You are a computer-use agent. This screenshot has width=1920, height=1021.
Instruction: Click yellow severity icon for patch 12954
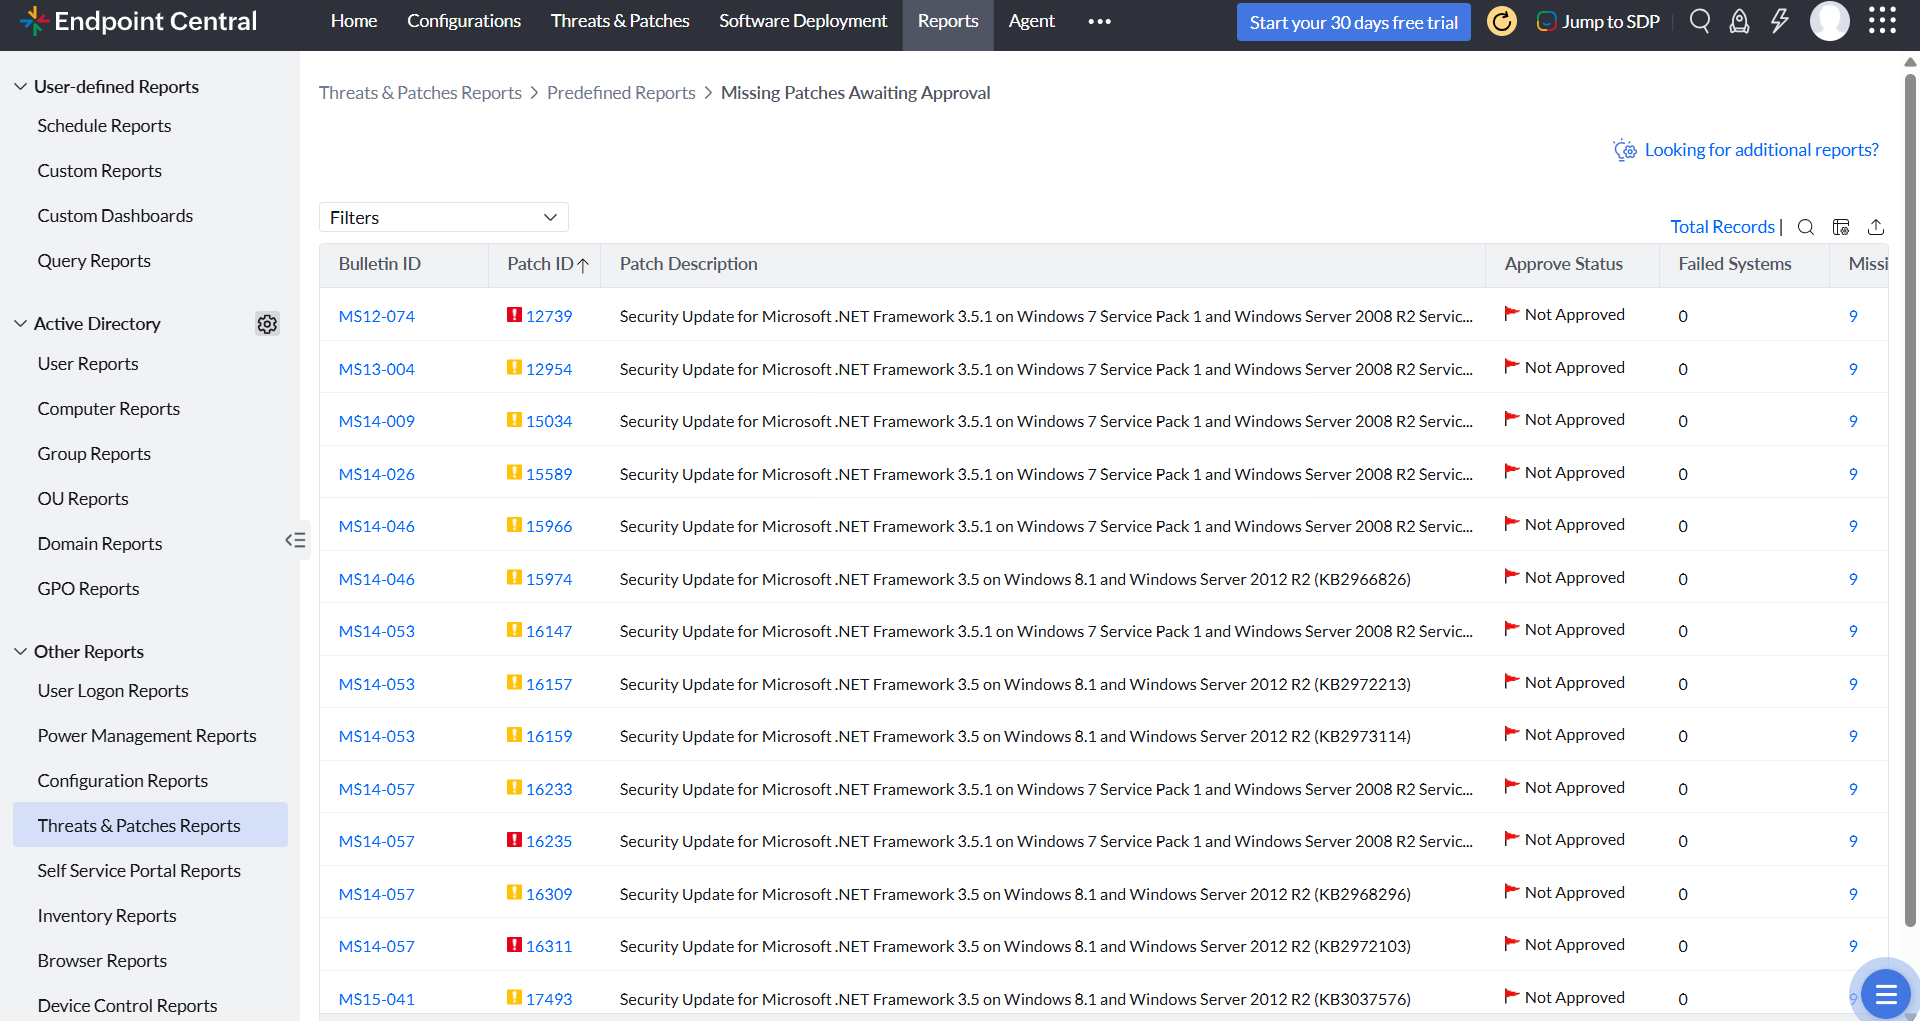point(514,367)
